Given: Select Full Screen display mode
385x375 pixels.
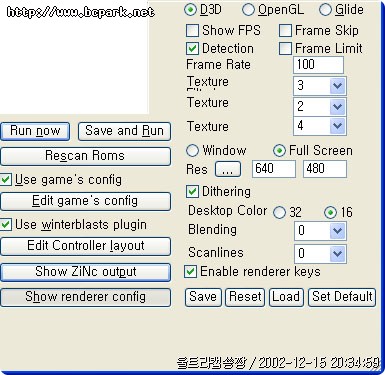Looking at the screenshot, I should click(279, 151).
